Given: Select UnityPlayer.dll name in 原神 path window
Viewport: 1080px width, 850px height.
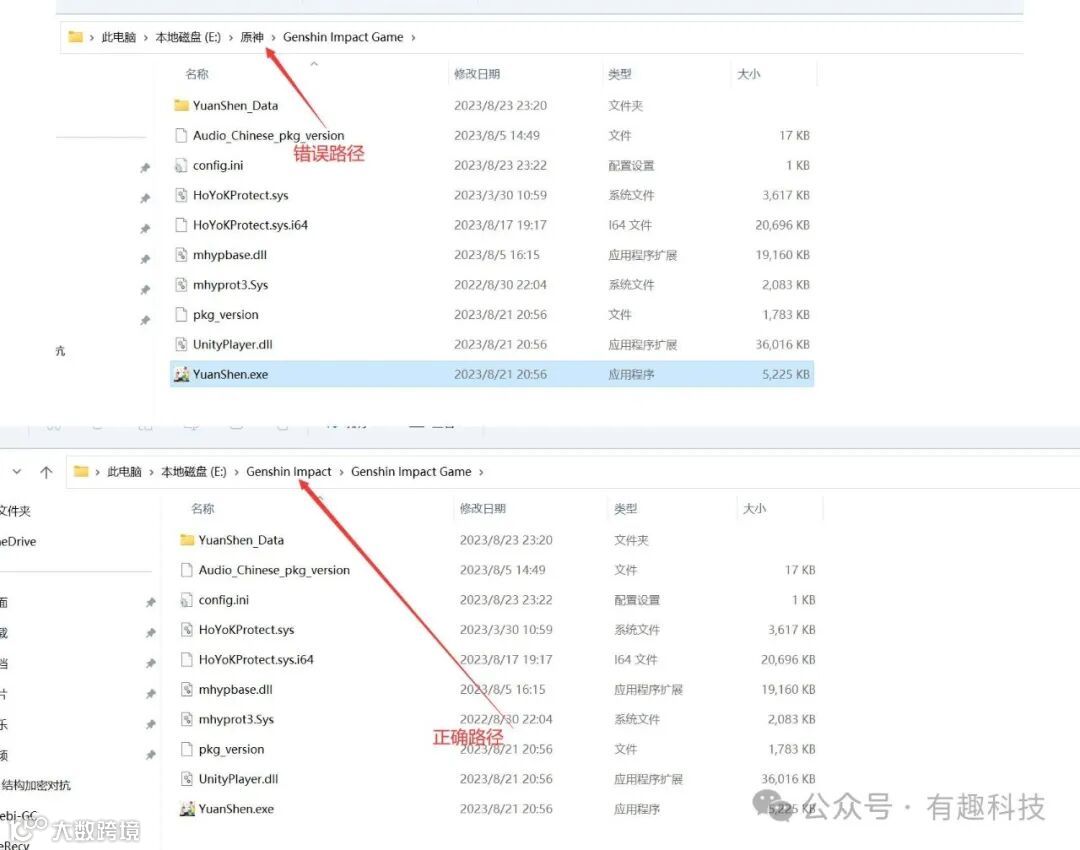Looking at the screenshot, I should [x=233, y=344].
